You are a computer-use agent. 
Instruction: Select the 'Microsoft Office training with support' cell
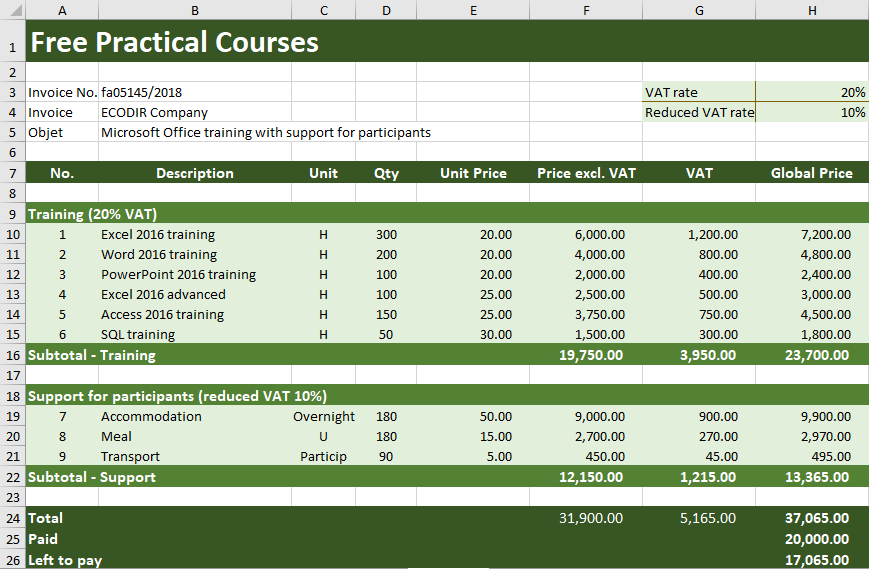pos(265,132)
